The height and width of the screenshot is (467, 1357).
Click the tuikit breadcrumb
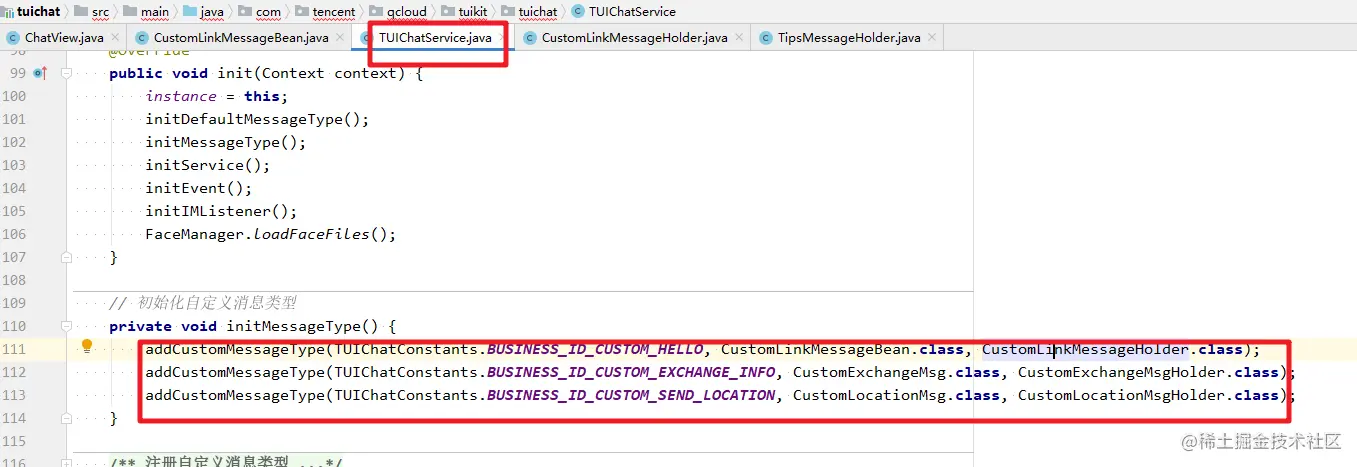(x=473, y=11)
